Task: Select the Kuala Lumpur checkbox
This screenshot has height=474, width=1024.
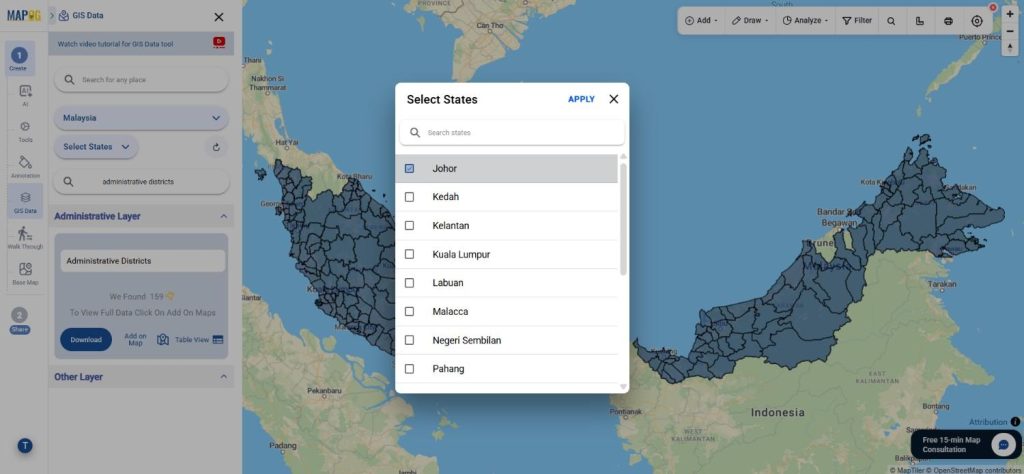Action: [409, 255]
